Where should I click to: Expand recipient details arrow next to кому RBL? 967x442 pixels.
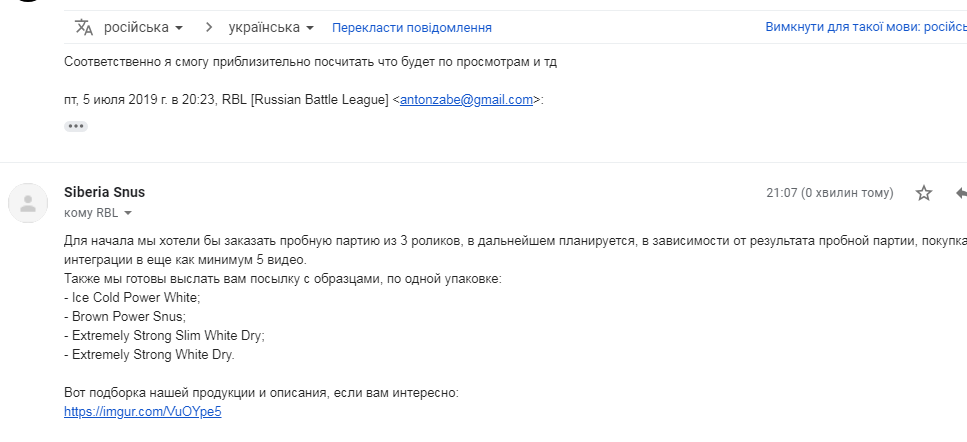(x=128, y=213)
